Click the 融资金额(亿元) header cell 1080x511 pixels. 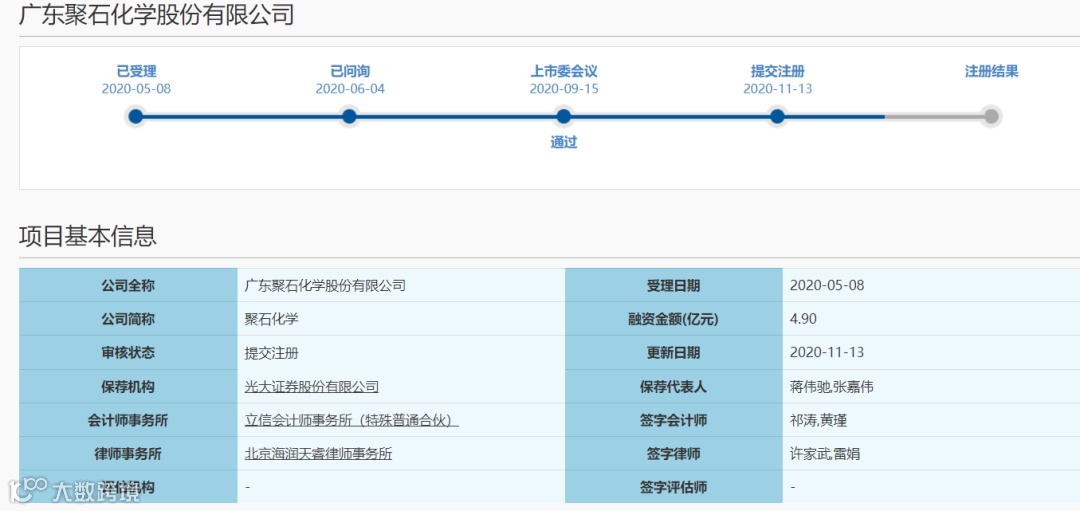[674, 319]
